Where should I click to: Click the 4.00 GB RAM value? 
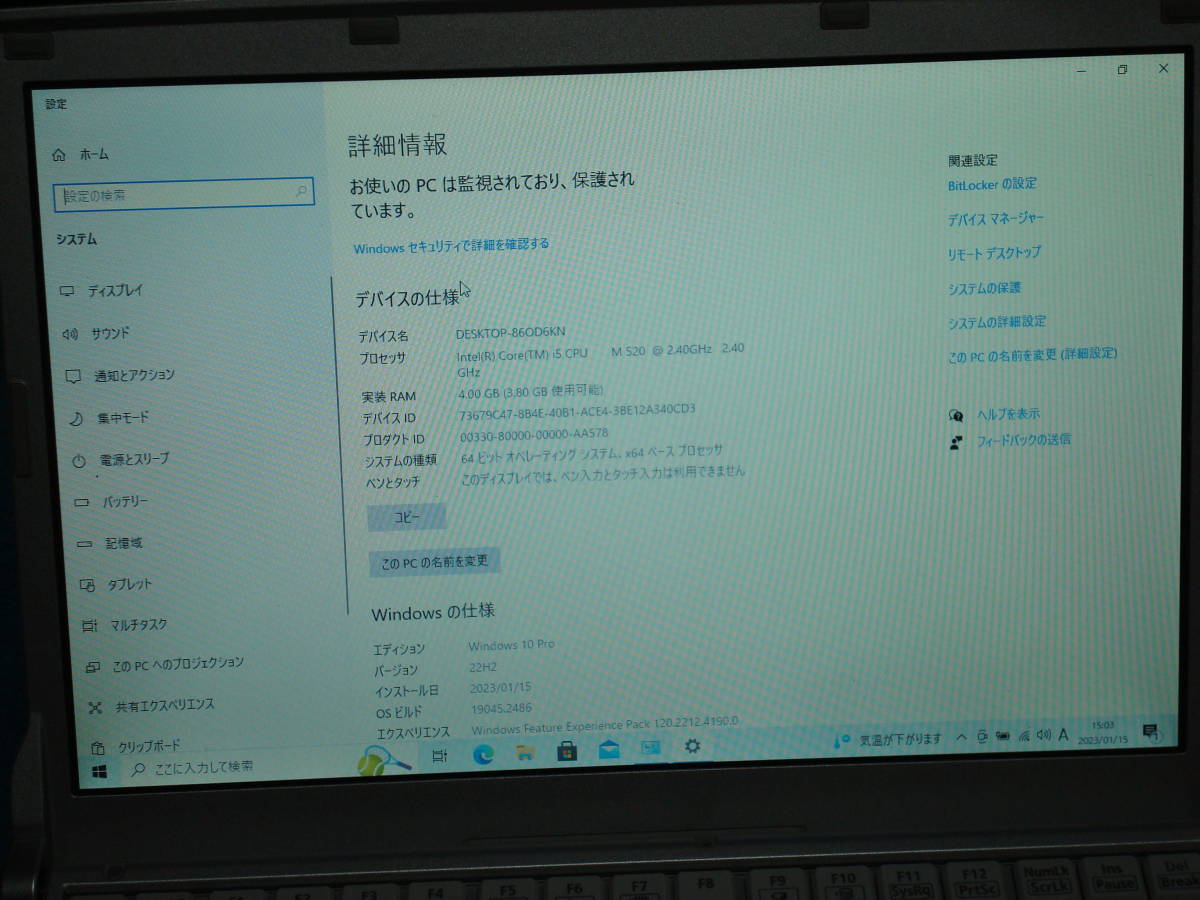(530, 391)
